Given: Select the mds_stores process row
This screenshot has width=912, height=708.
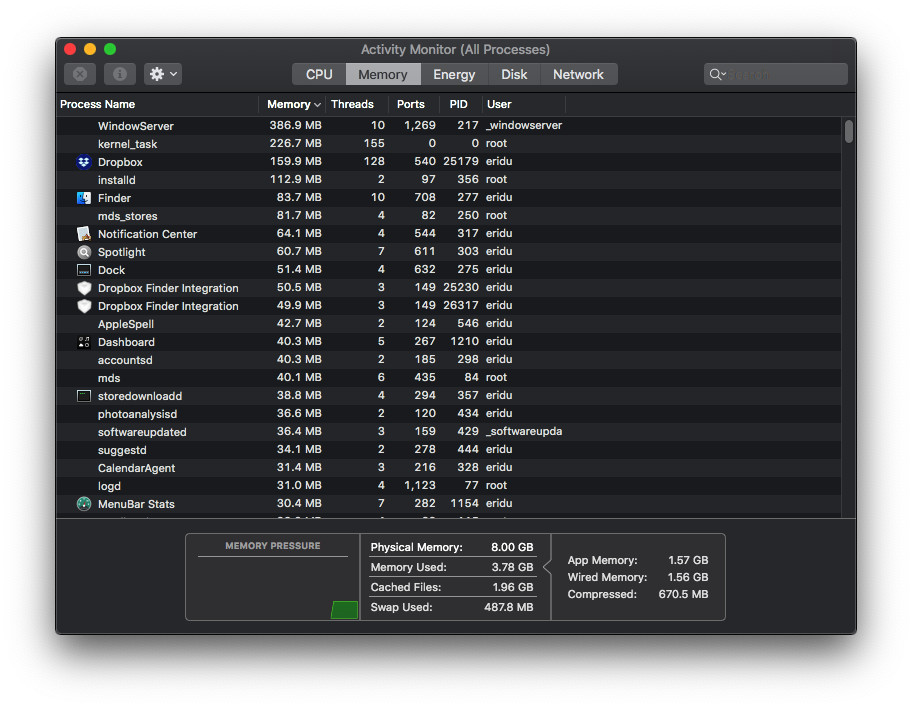Looking at the screenshot, I should click(x=448, y=216).
